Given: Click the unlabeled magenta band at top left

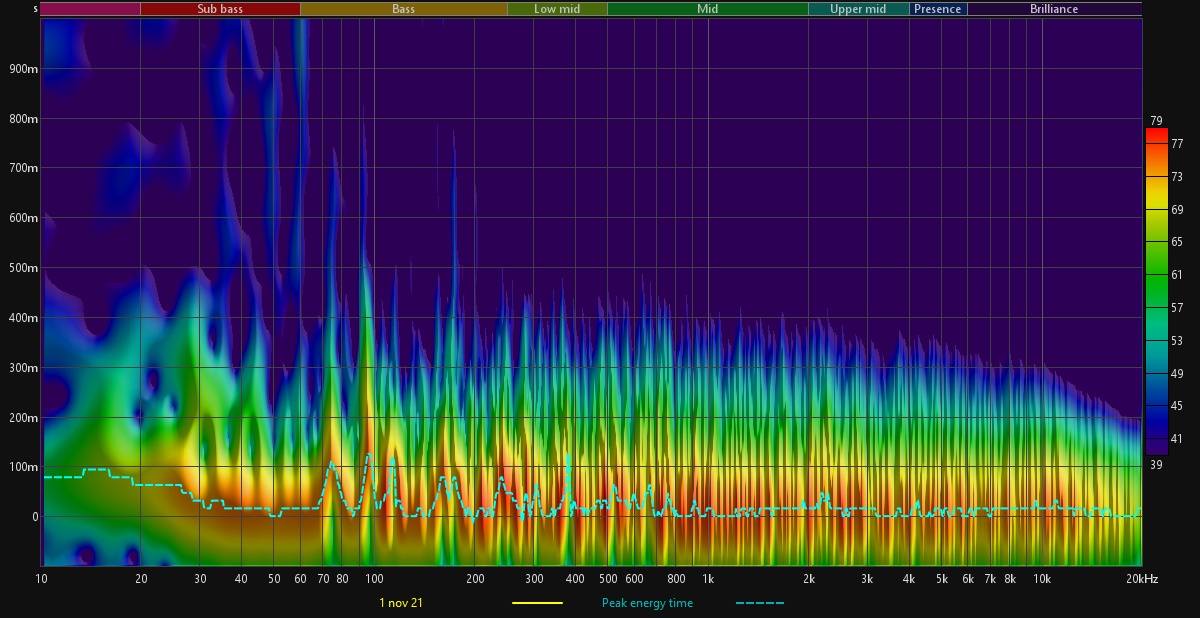Looking at the screenshot, I should click(x=90, y=9).
